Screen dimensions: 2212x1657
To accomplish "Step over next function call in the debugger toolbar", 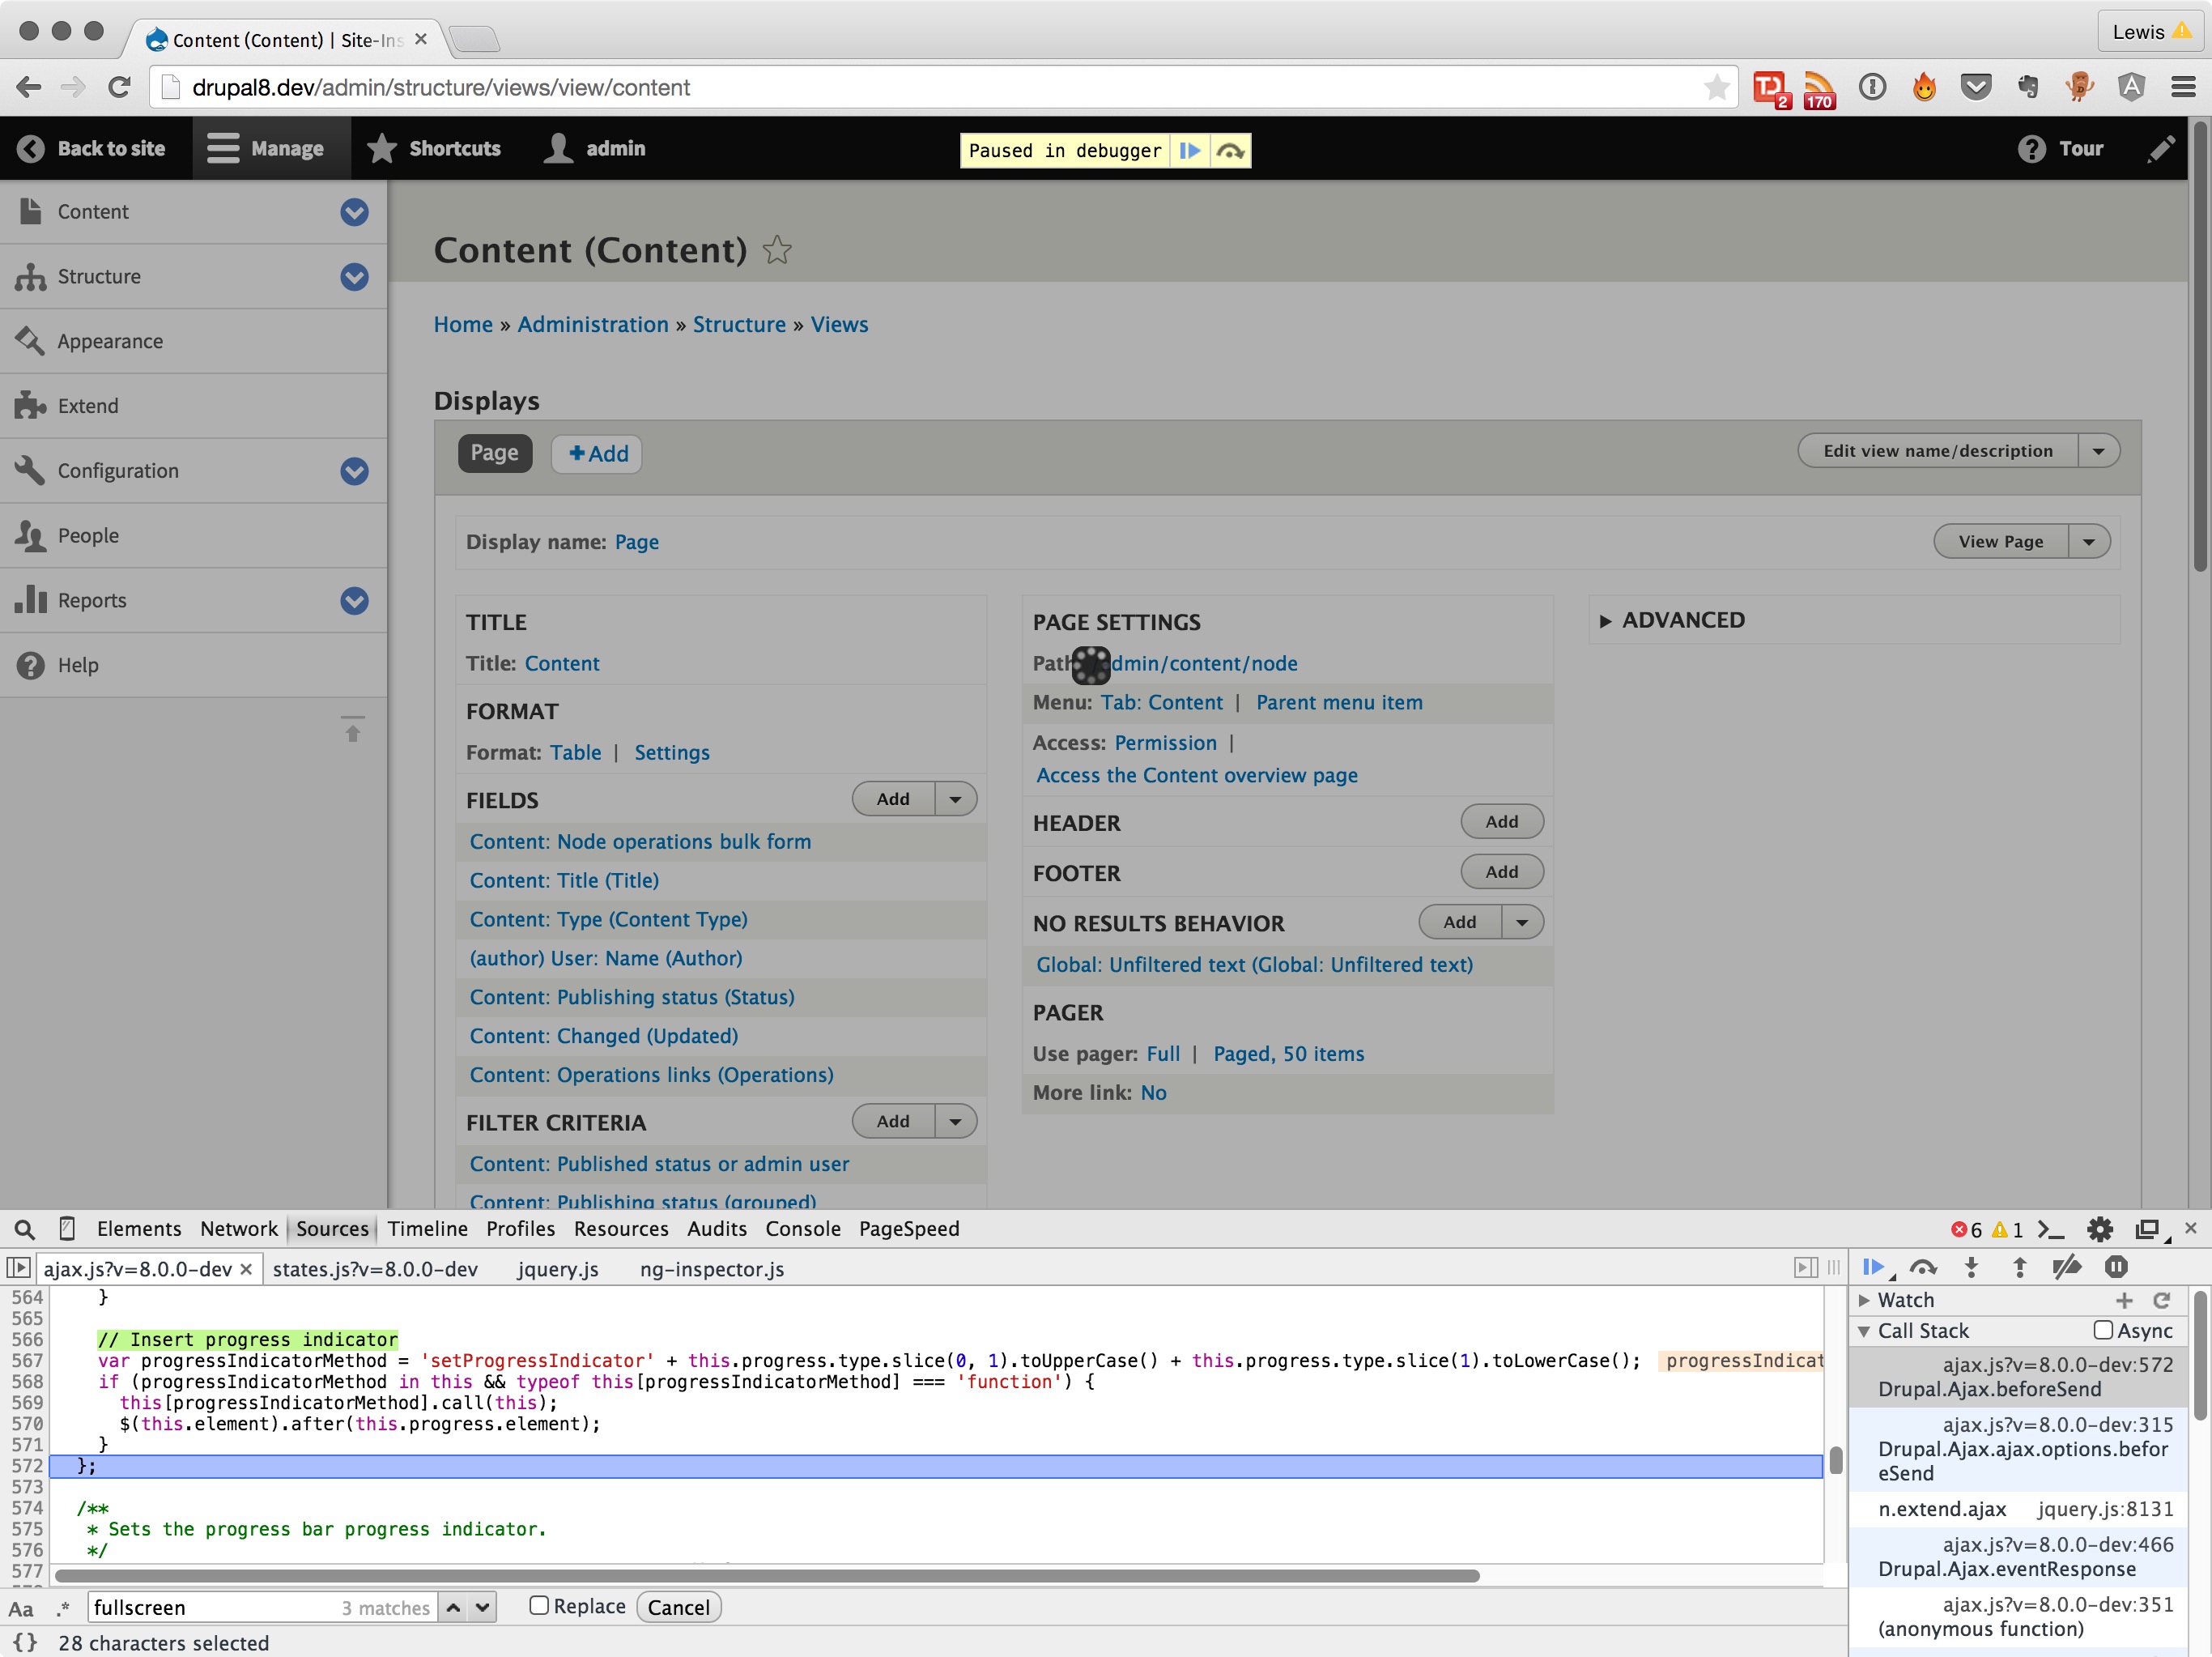I will tap(1923, 1268).
